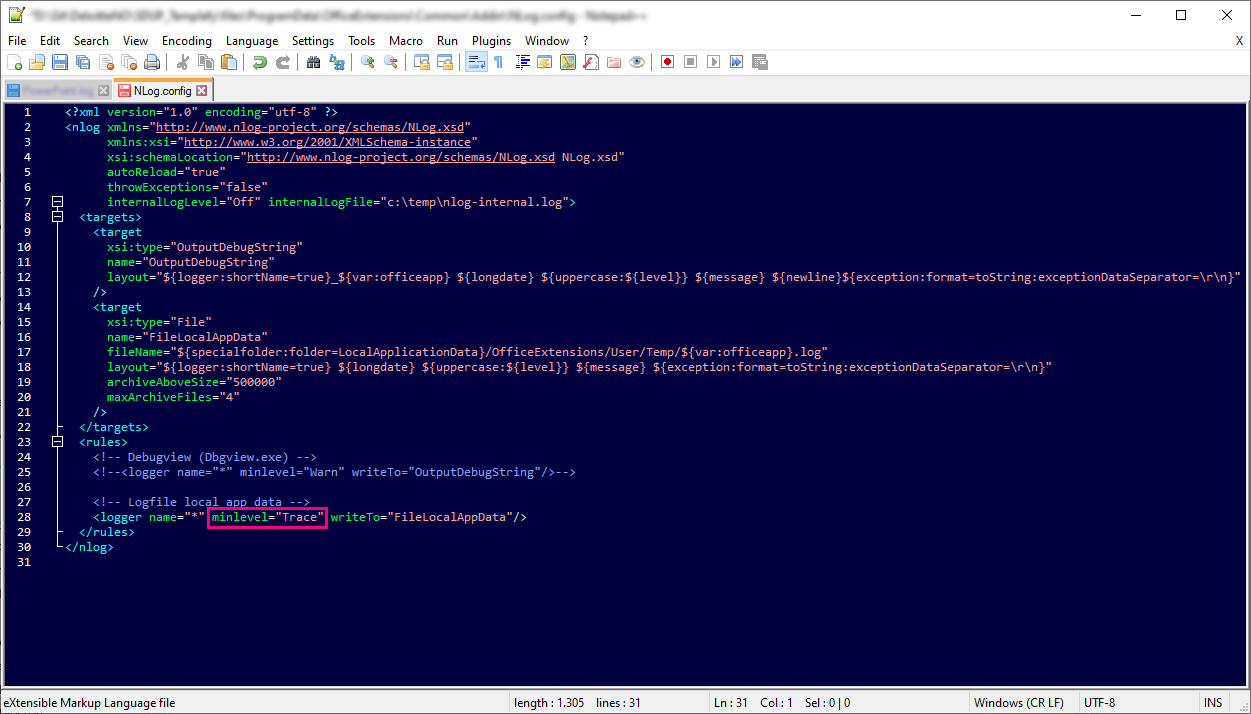Create a new file with the New icon
This screenshot has height=714, width=1251.
pos(15,62)
